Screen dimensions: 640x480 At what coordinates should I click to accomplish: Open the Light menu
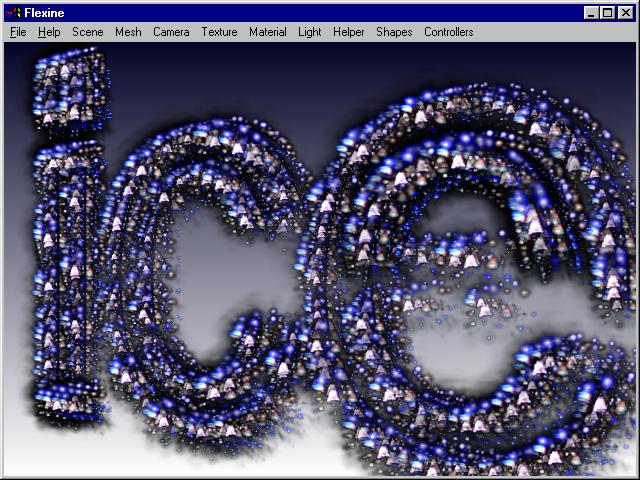click(x=309, y=32)
